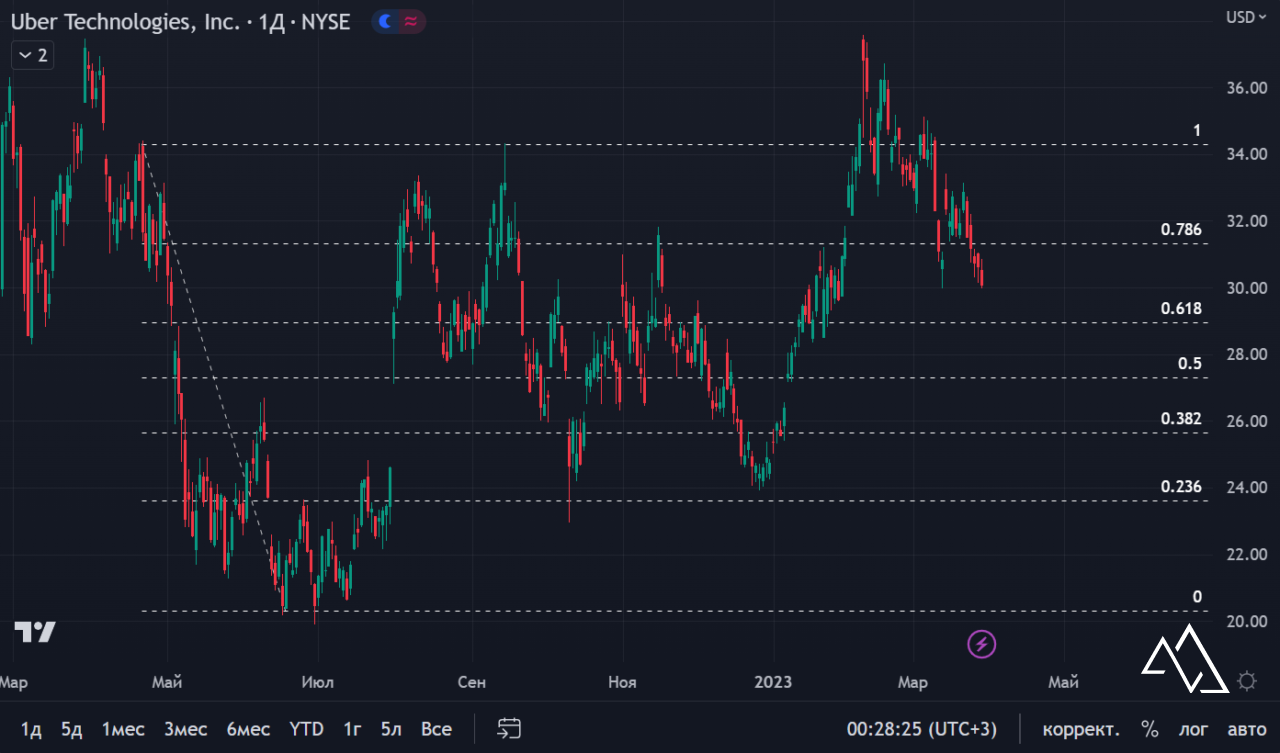Click the Fibonacci 0.5 level label
The width and height of the screenshot is (1280, 753).
[1190, 364]
